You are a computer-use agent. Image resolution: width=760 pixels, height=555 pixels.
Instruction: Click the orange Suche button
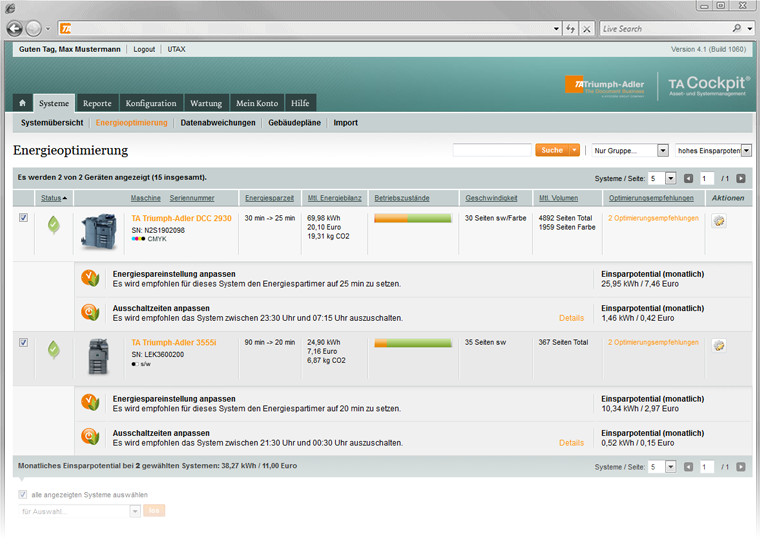pos(552,150)
